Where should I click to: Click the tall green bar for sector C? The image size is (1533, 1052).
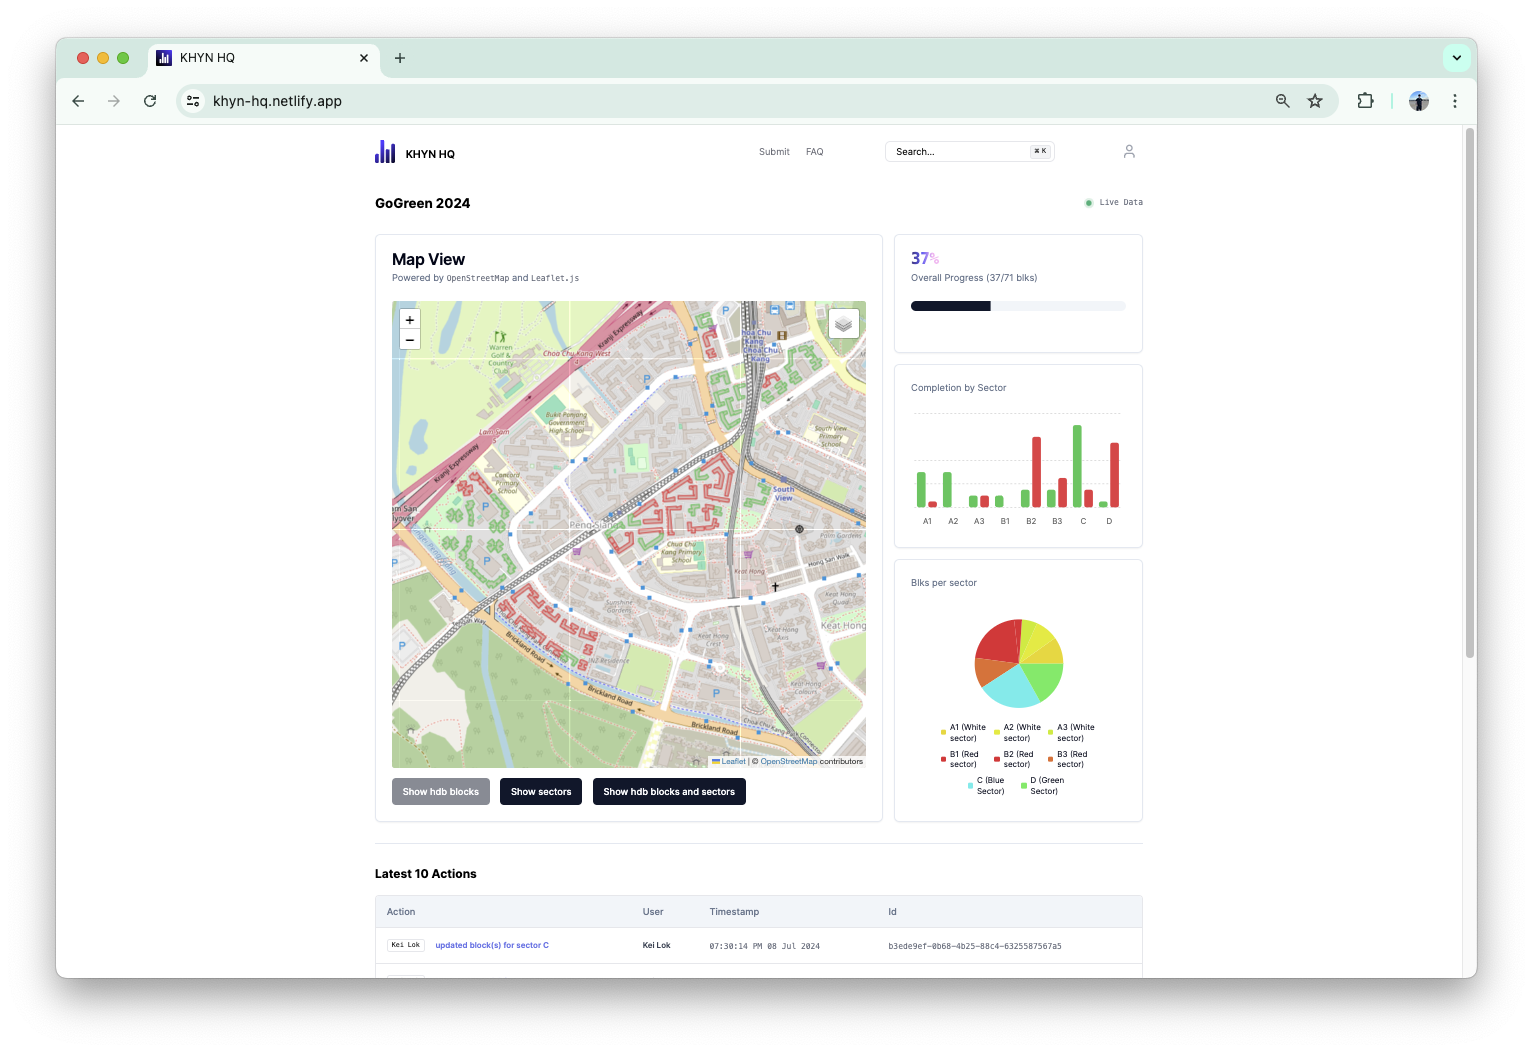tap(1077, 466)
